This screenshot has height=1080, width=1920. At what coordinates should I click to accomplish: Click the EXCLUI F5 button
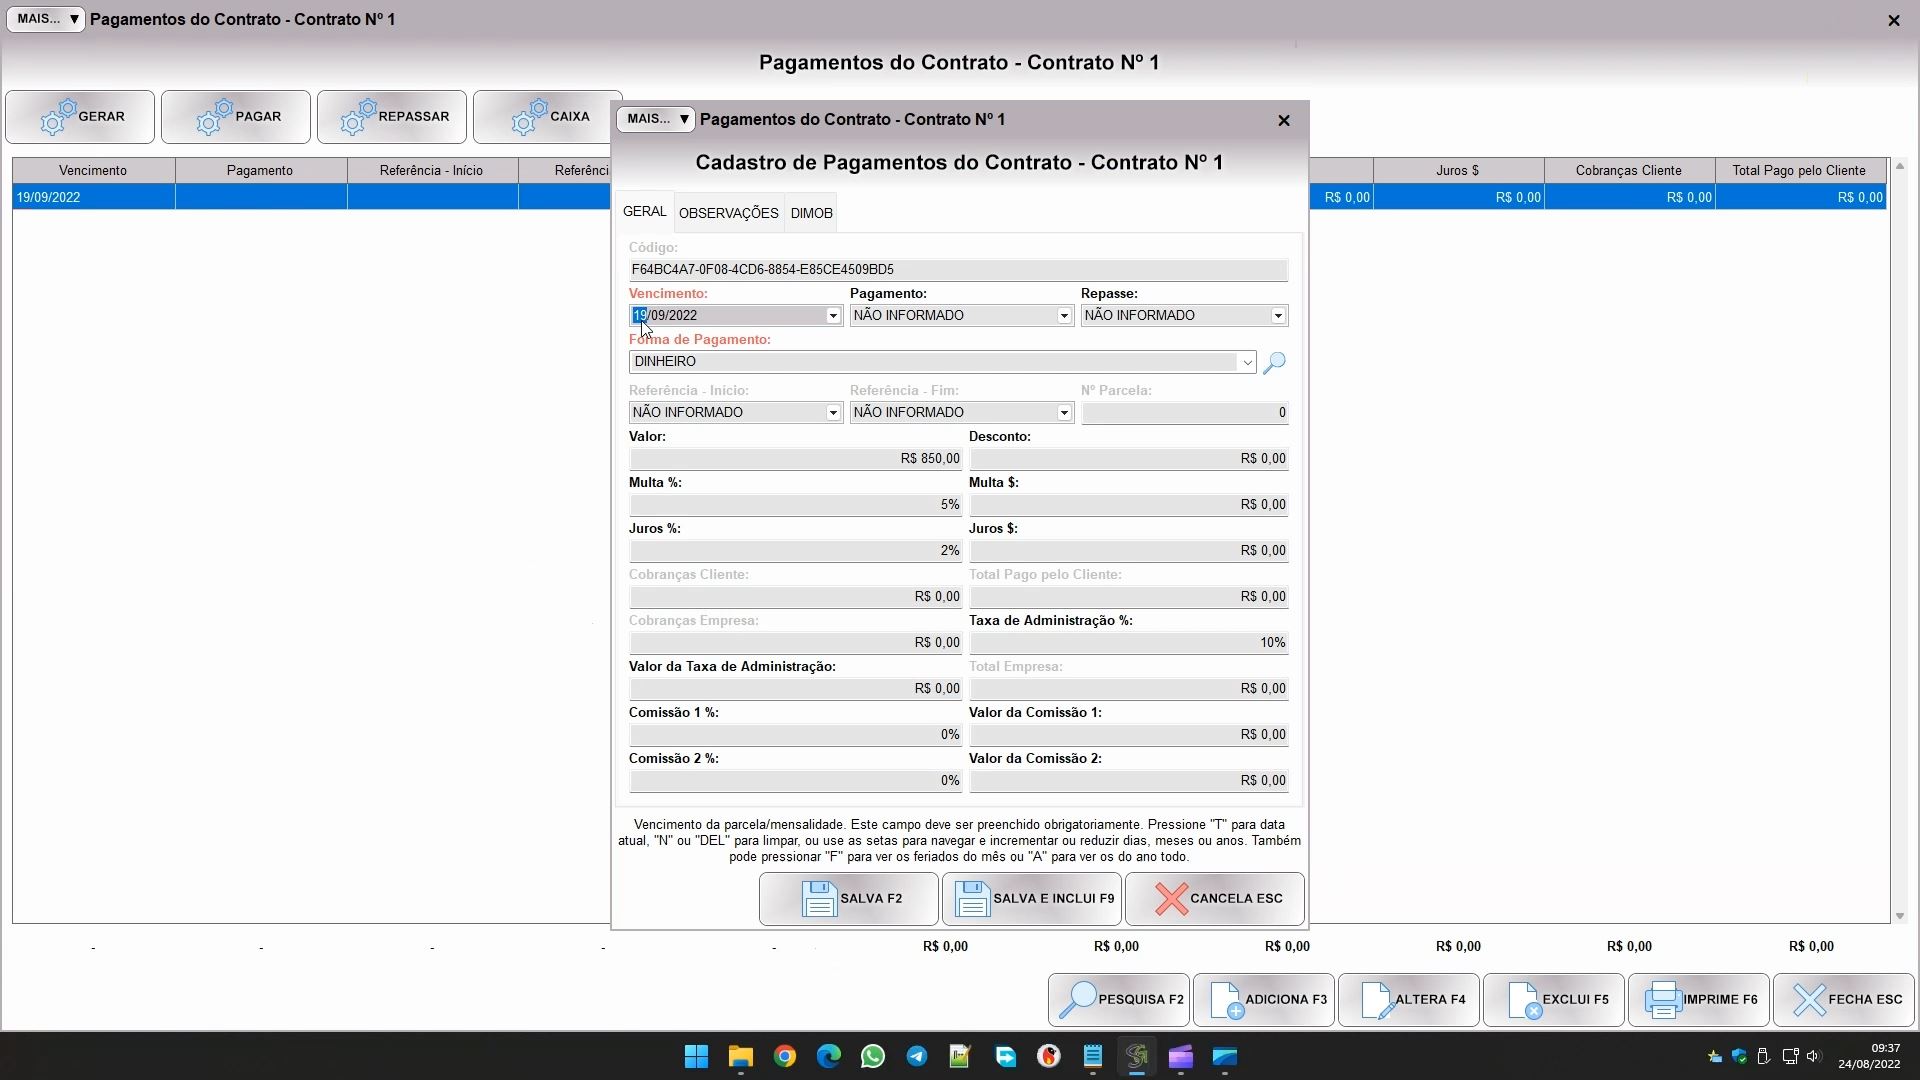[1554, 999]
